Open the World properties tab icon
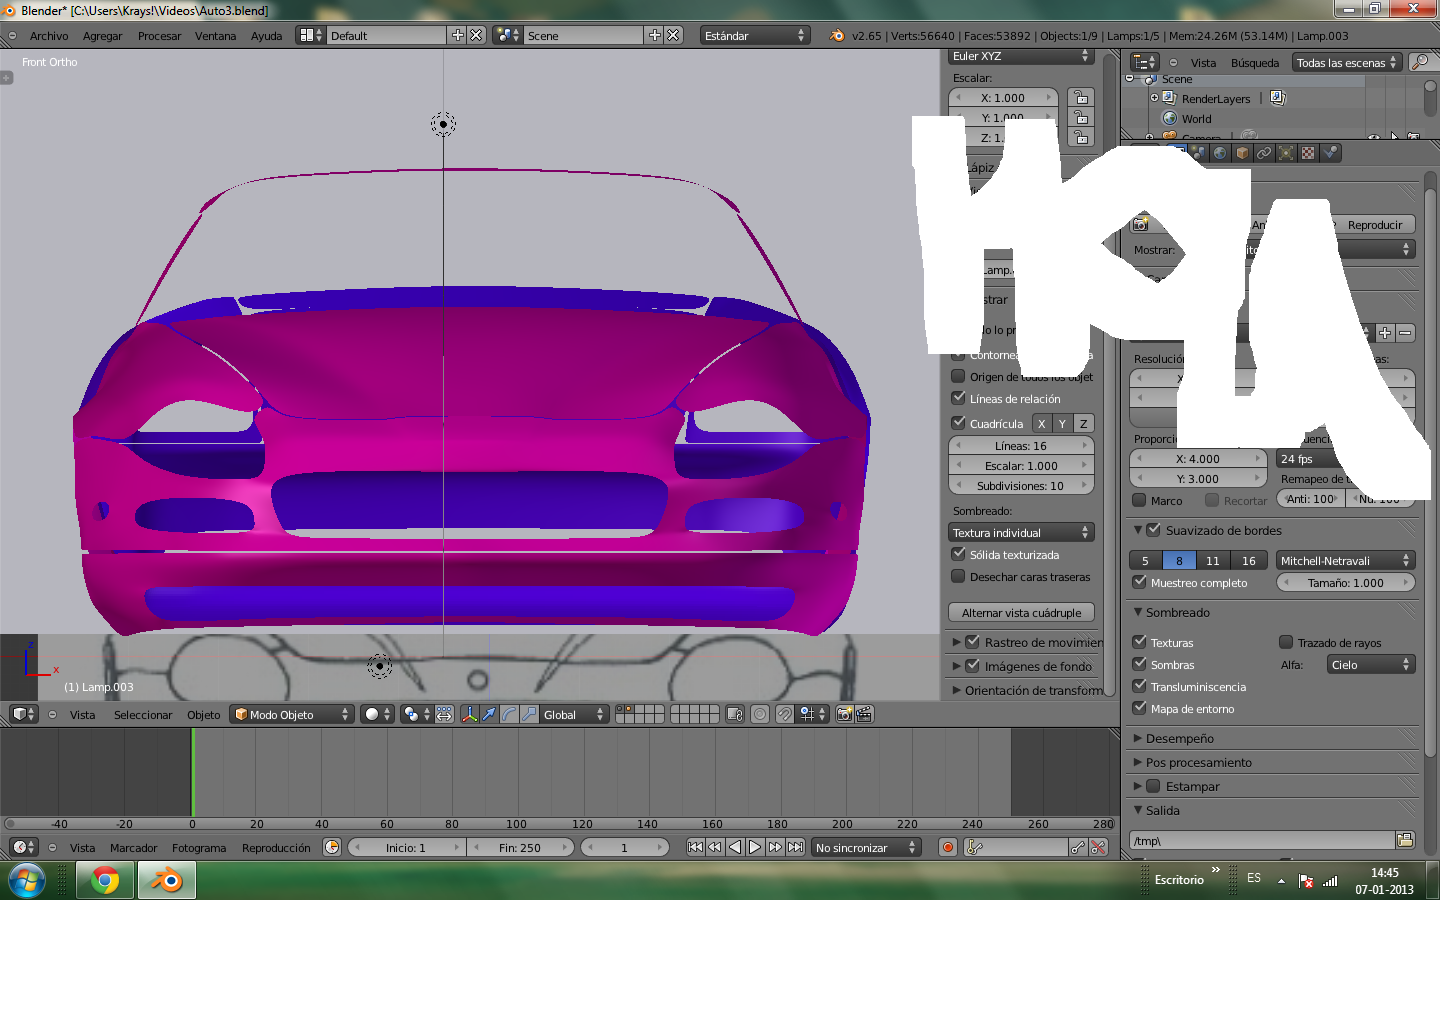The height and width of the screenshot is (1024, 1440). coord(1220,153)
